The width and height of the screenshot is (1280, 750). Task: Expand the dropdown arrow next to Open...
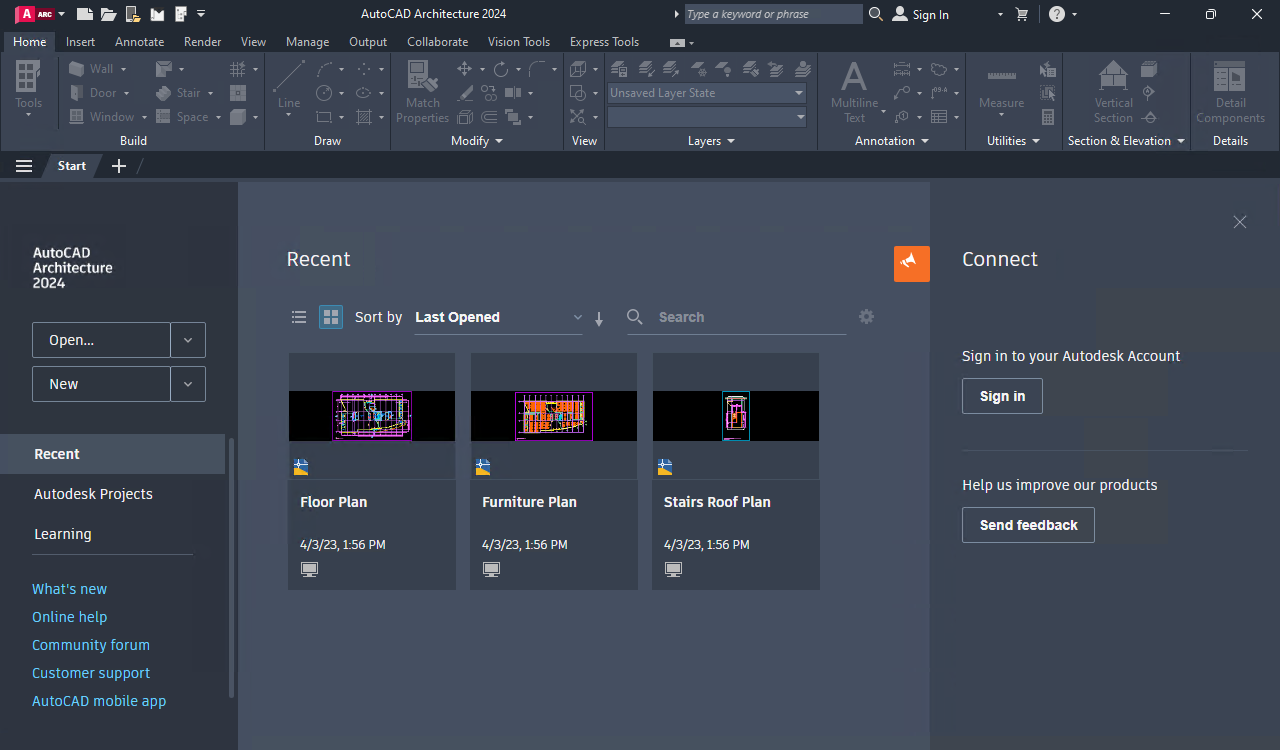(188, 340)
